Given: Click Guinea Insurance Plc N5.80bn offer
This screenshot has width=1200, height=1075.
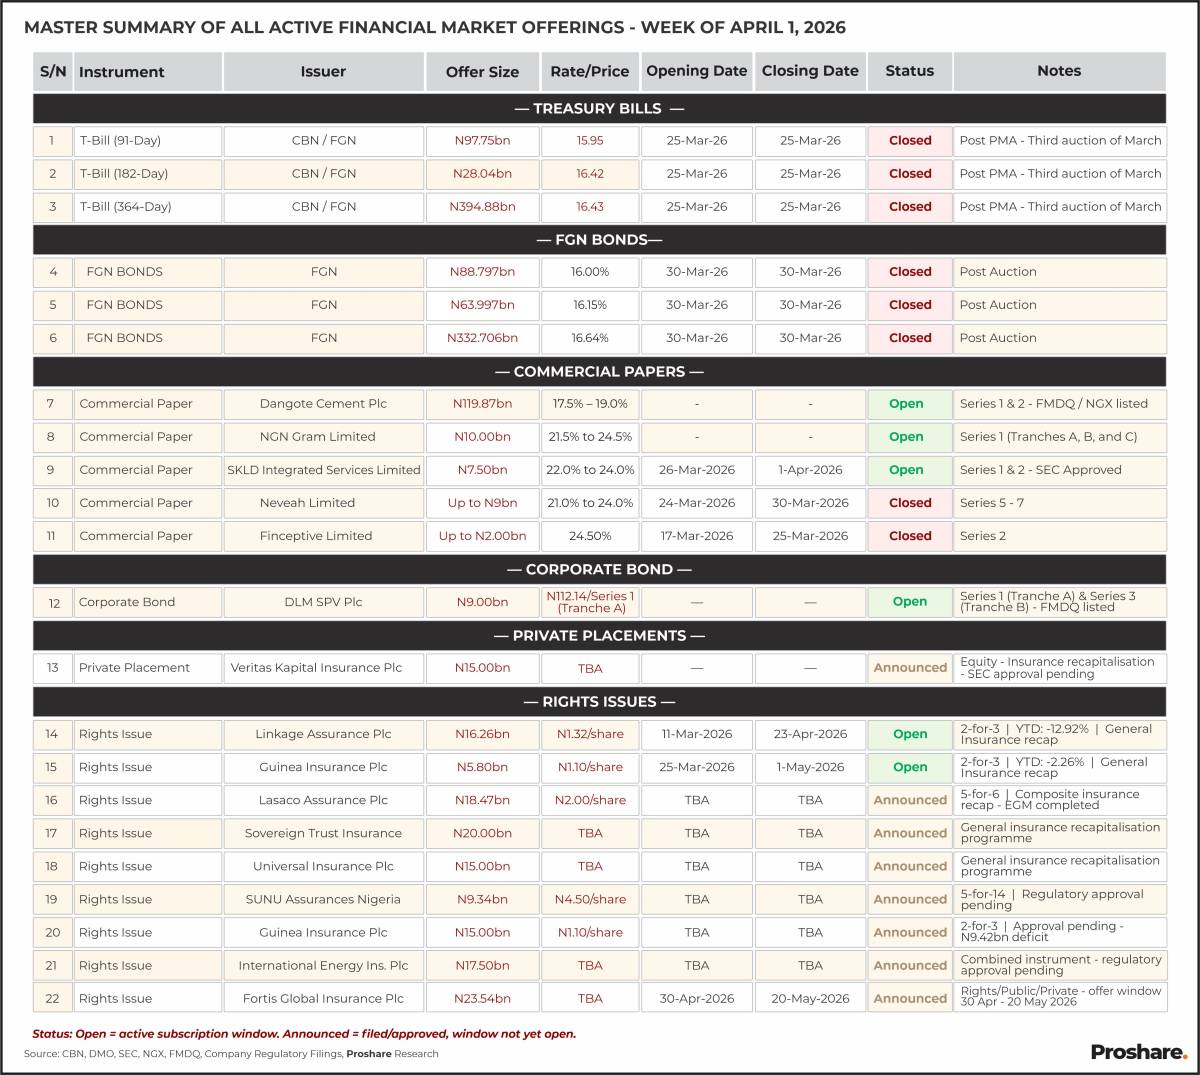Looking at the screenshot, I should pyautogui.click(x=482, y=767).
